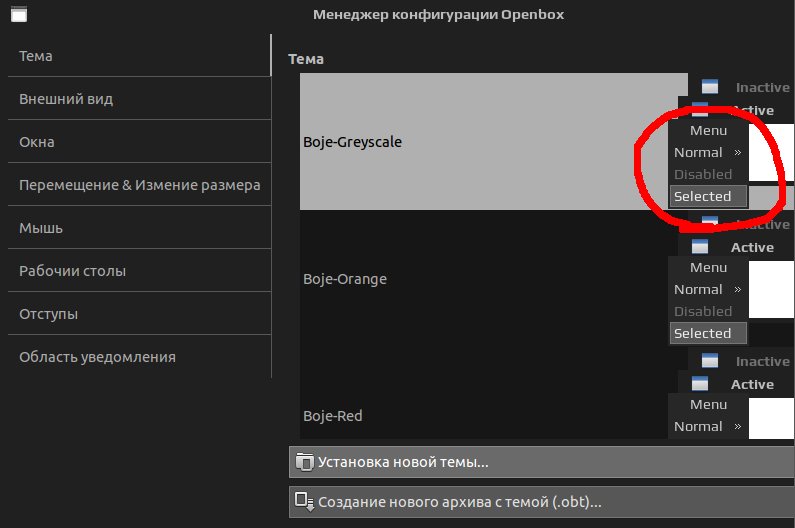This screenshot has height=528, width=795.
Task: Open Перемещение & Измение размера section
Action: pyautogui.click(x=139, y=185)
